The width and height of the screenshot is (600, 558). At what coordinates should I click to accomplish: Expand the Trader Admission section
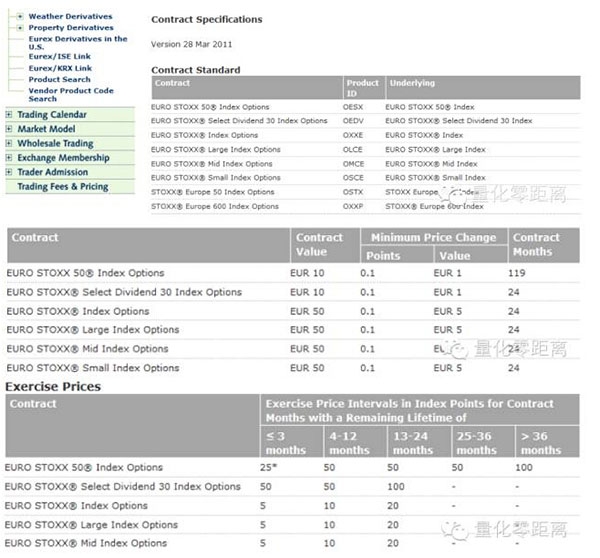pyautogui.click(x=9, y=172)
